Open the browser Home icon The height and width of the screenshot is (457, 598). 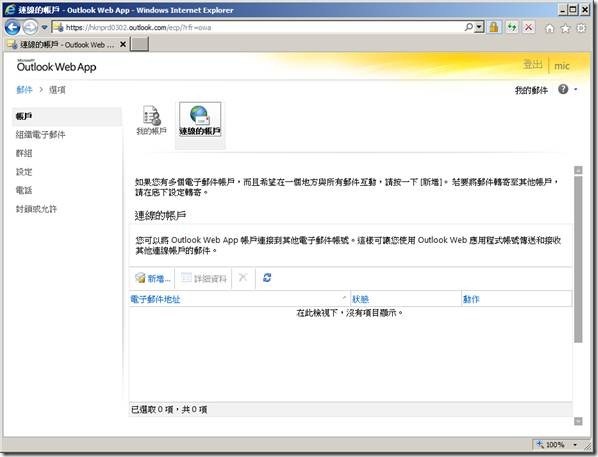pos(550,28)
